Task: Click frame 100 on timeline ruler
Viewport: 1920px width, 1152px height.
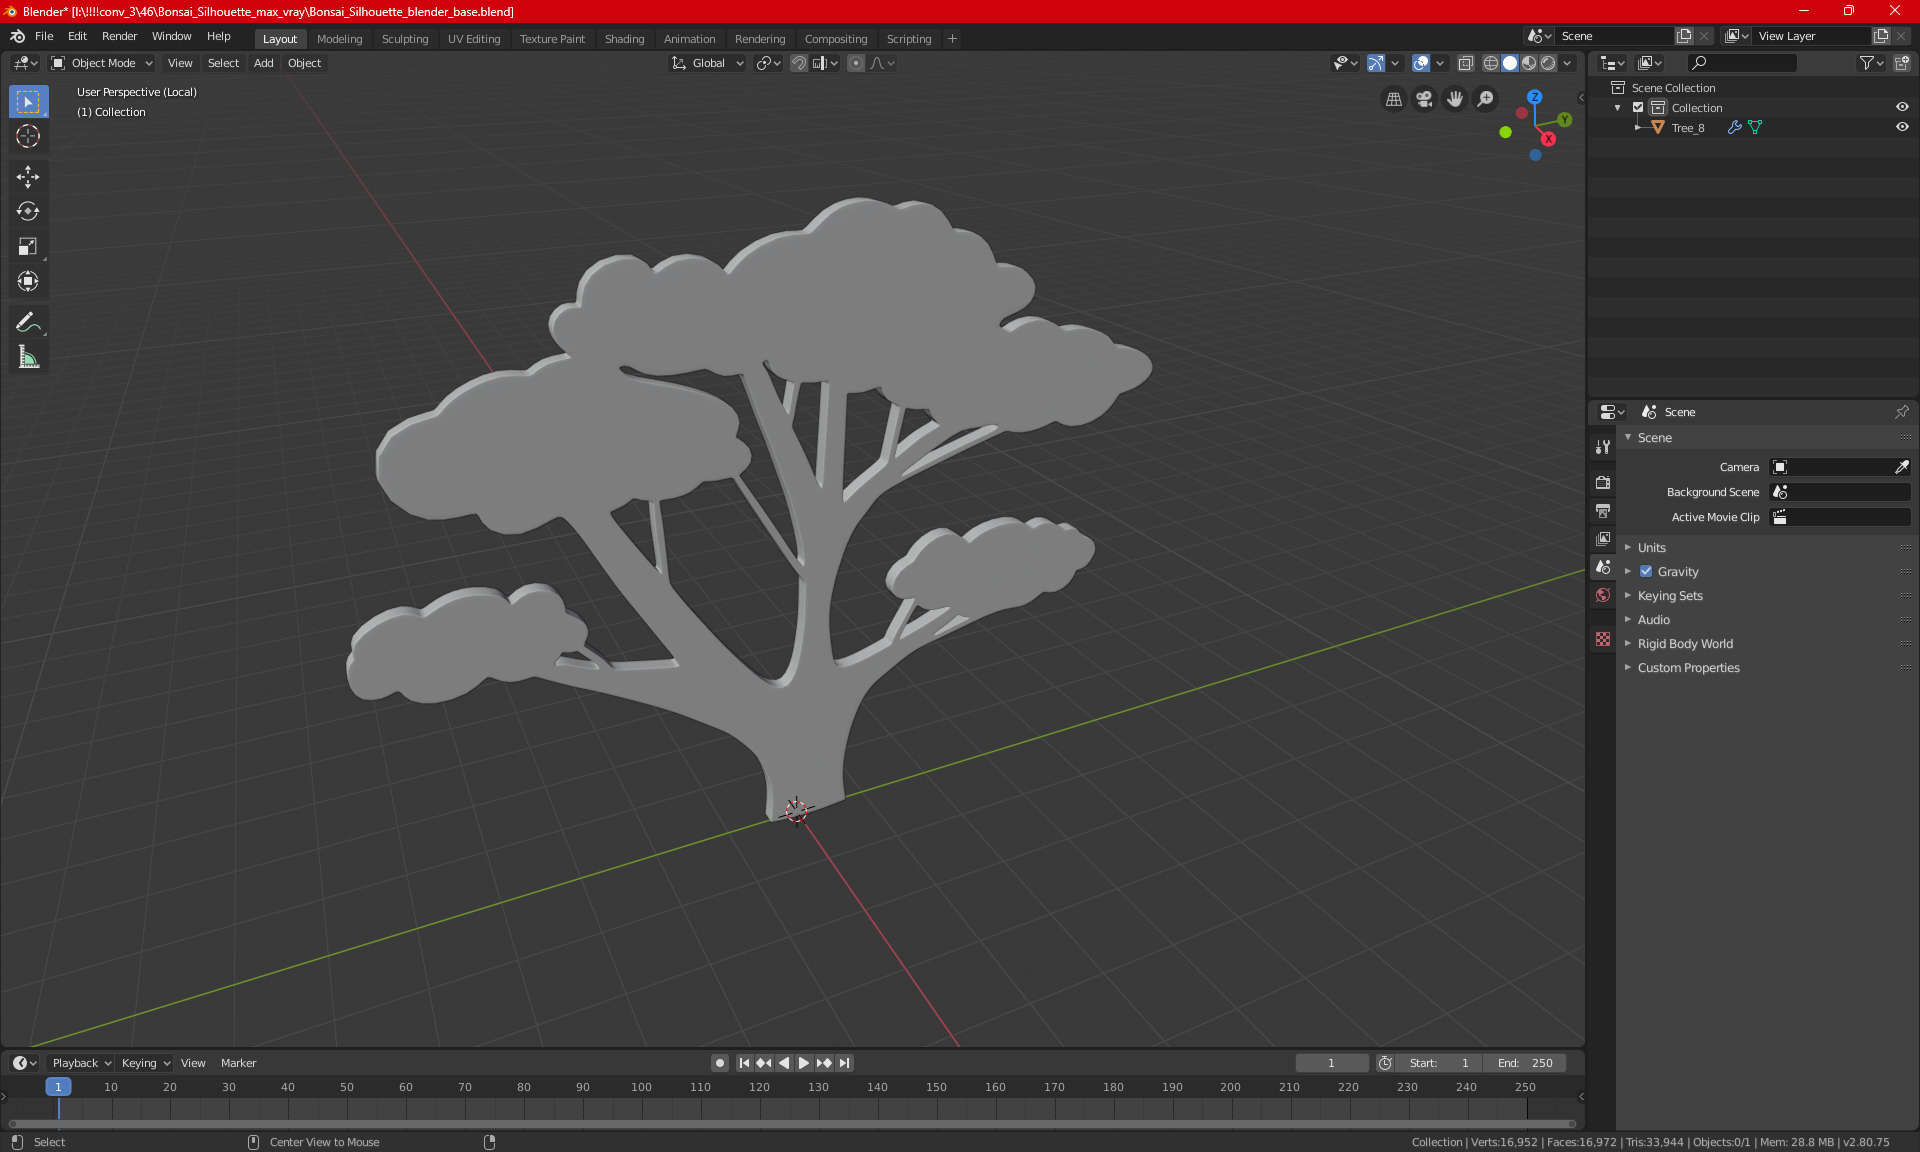Action: click(x=641, y=1087)
